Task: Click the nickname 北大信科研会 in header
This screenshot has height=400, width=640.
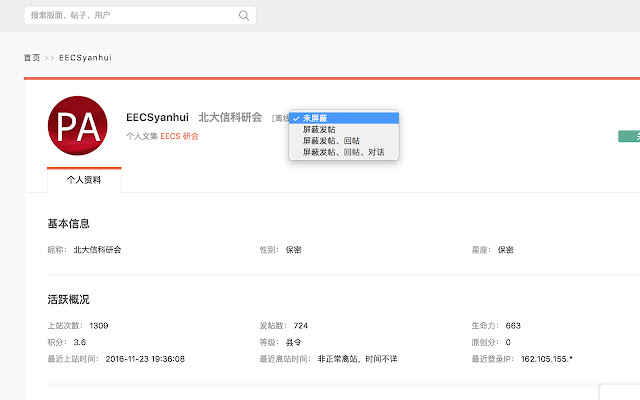Action: (230, 118)
